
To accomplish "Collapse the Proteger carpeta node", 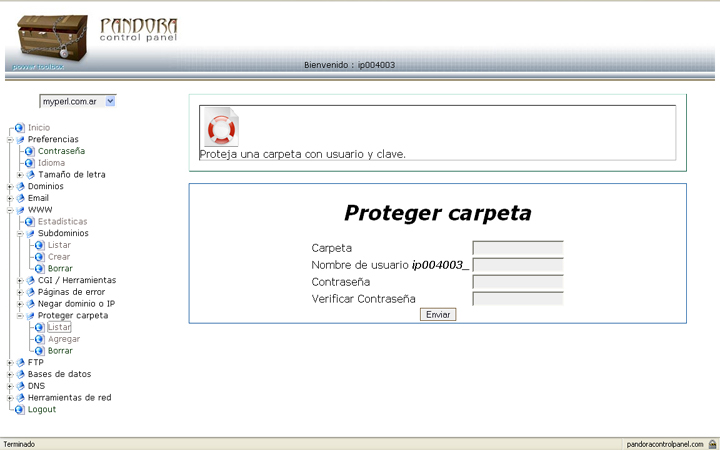I will [x=19, y=316].
